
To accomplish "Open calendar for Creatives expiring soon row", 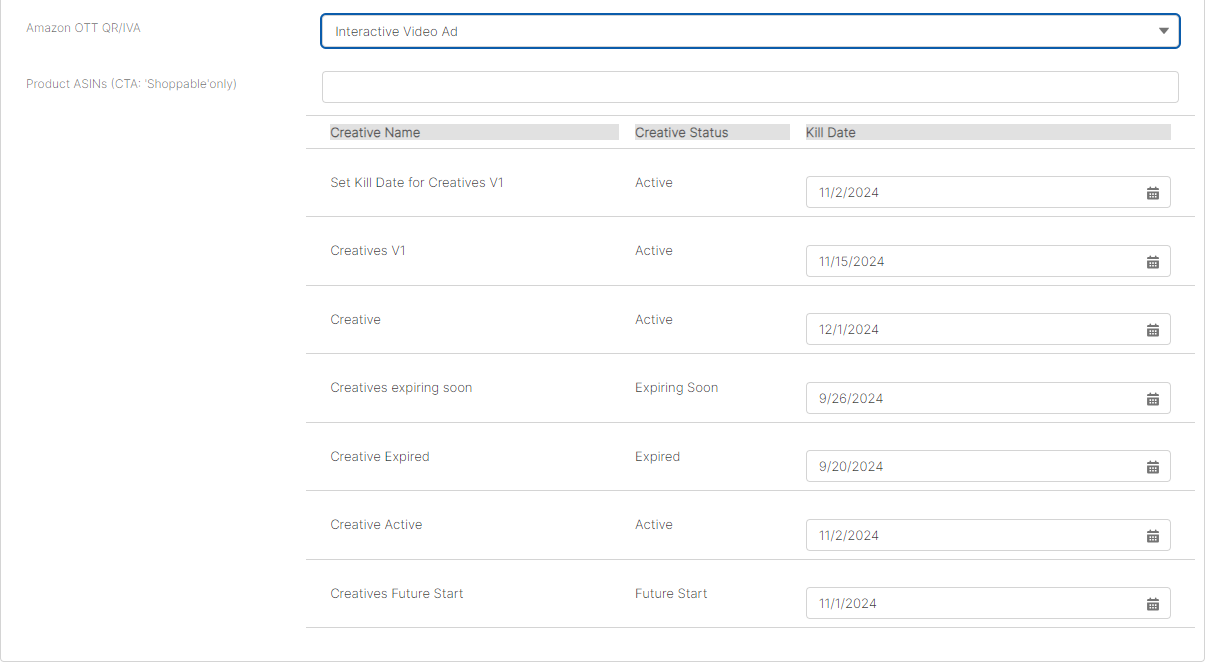I will (1152, 399).
